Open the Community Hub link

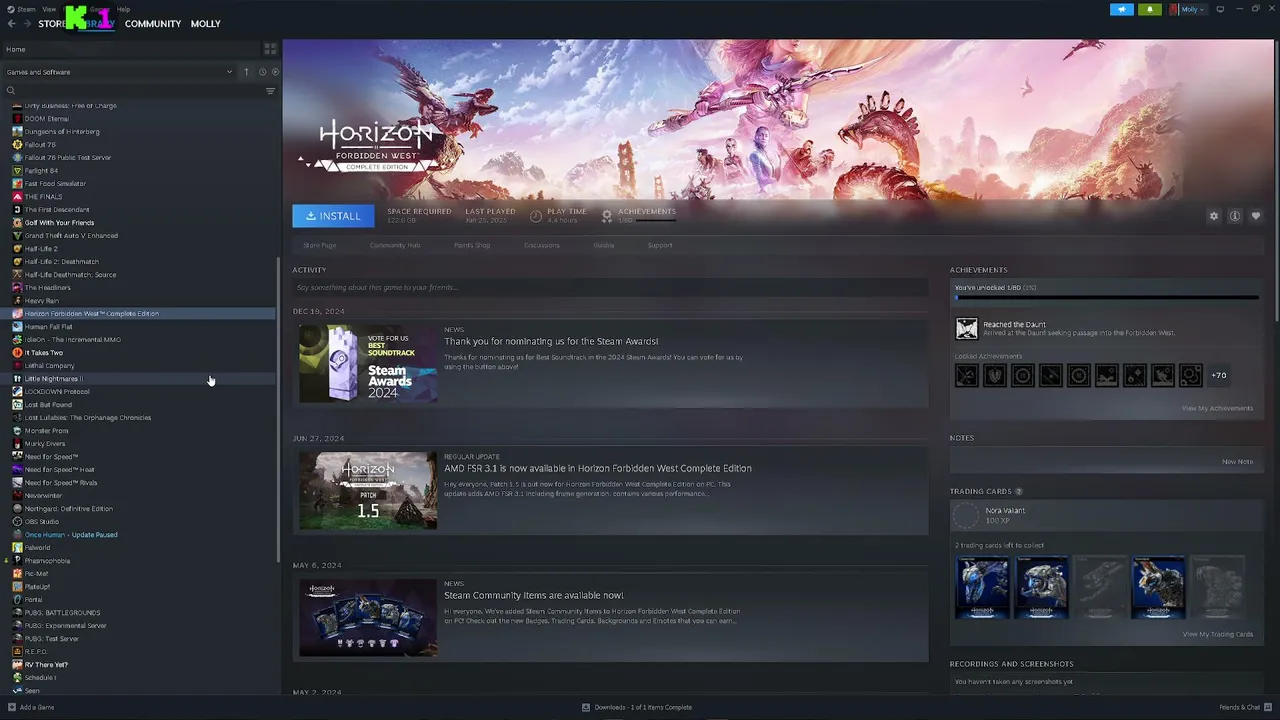(395, 245)
